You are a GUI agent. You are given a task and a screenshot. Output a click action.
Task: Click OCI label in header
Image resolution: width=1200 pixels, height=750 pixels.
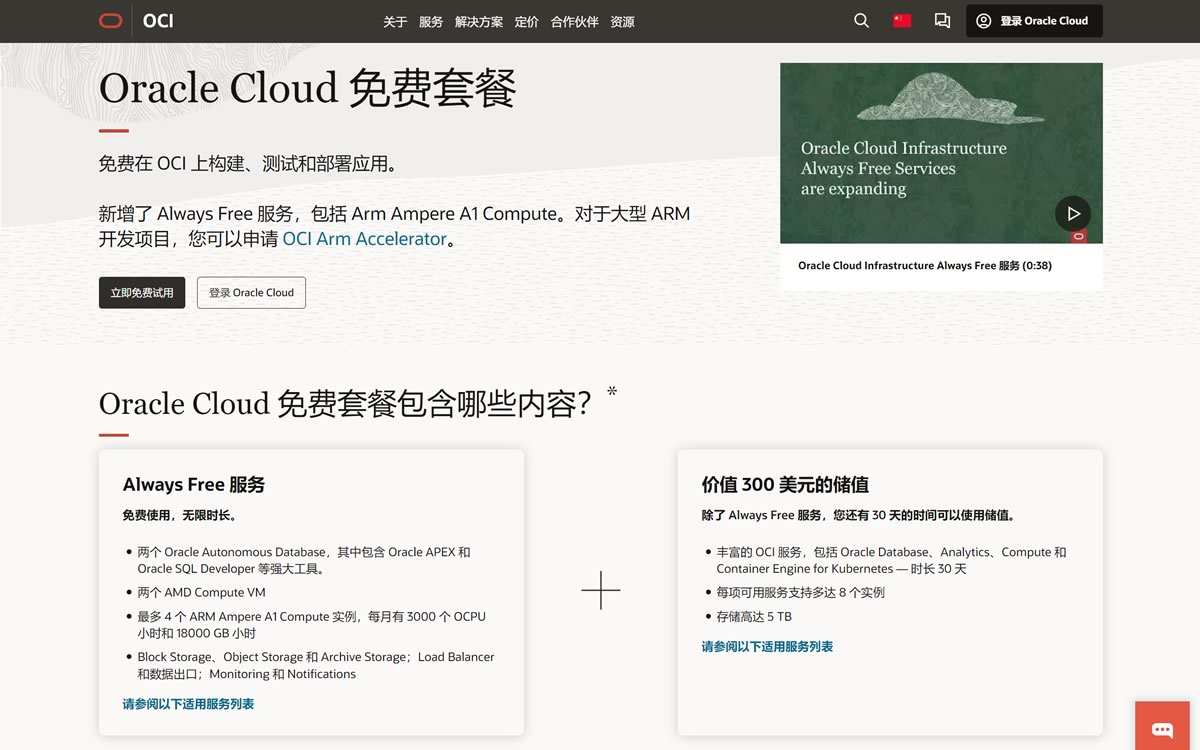coord(158,21)
